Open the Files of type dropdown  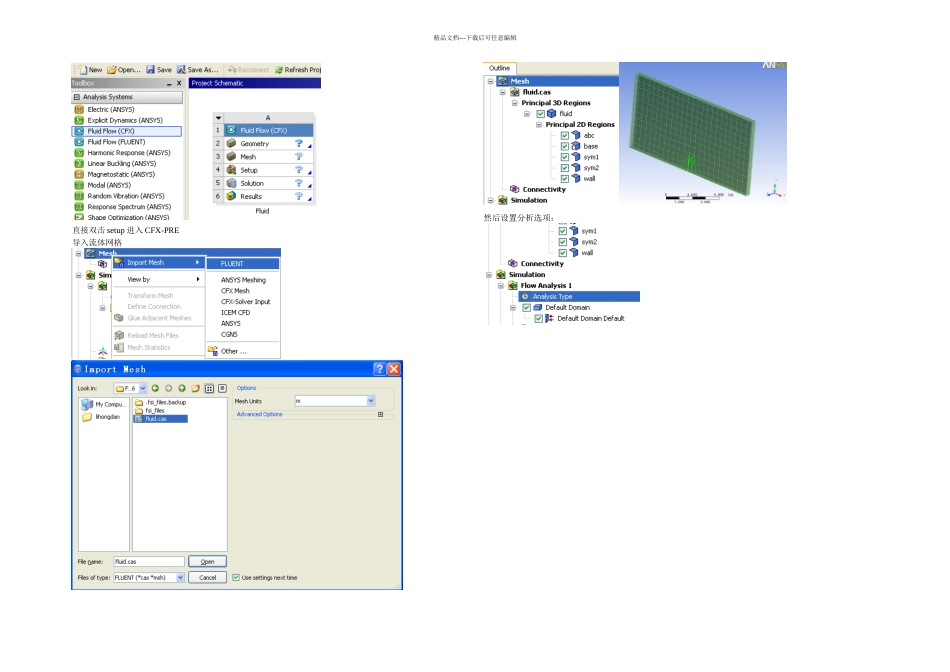tap(180, 577)
